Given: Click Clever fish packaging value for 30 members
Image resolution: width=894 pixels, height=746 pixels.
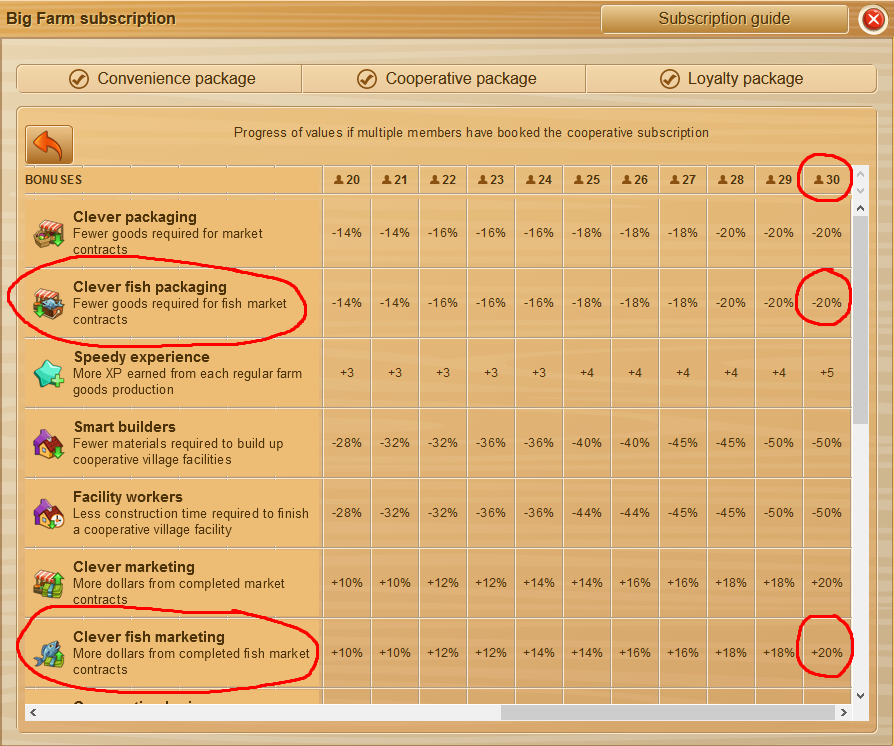Looking at the screenshot, I should click(827, 303).
